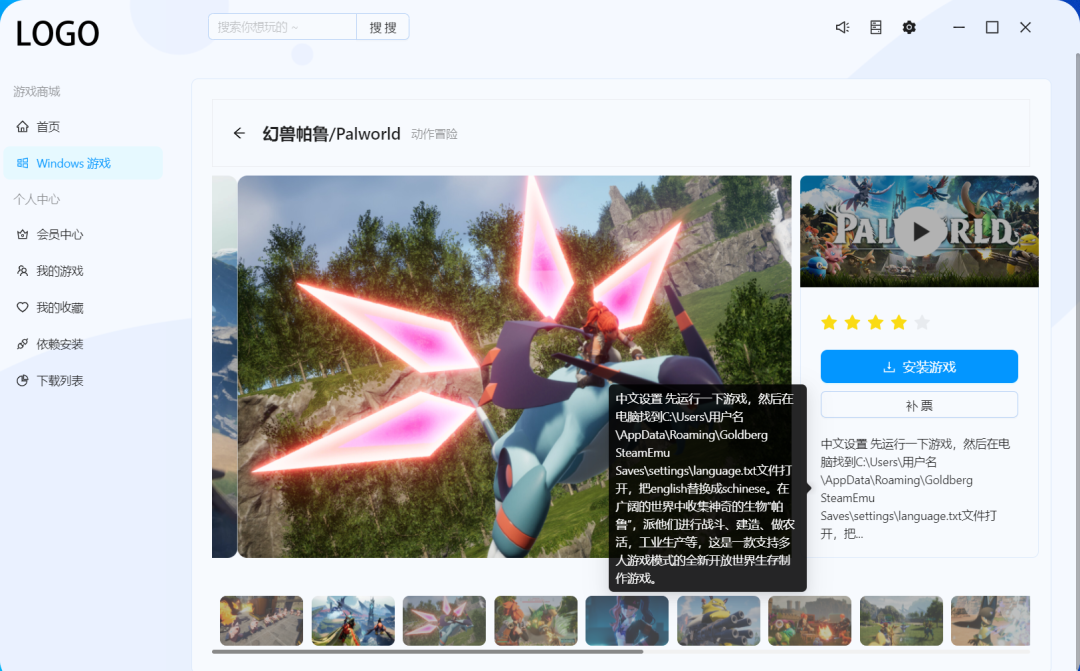The height and width of the screenshot is (671, 1080).
Task: View the 下载列表 download list
Action: pos(83,381)
